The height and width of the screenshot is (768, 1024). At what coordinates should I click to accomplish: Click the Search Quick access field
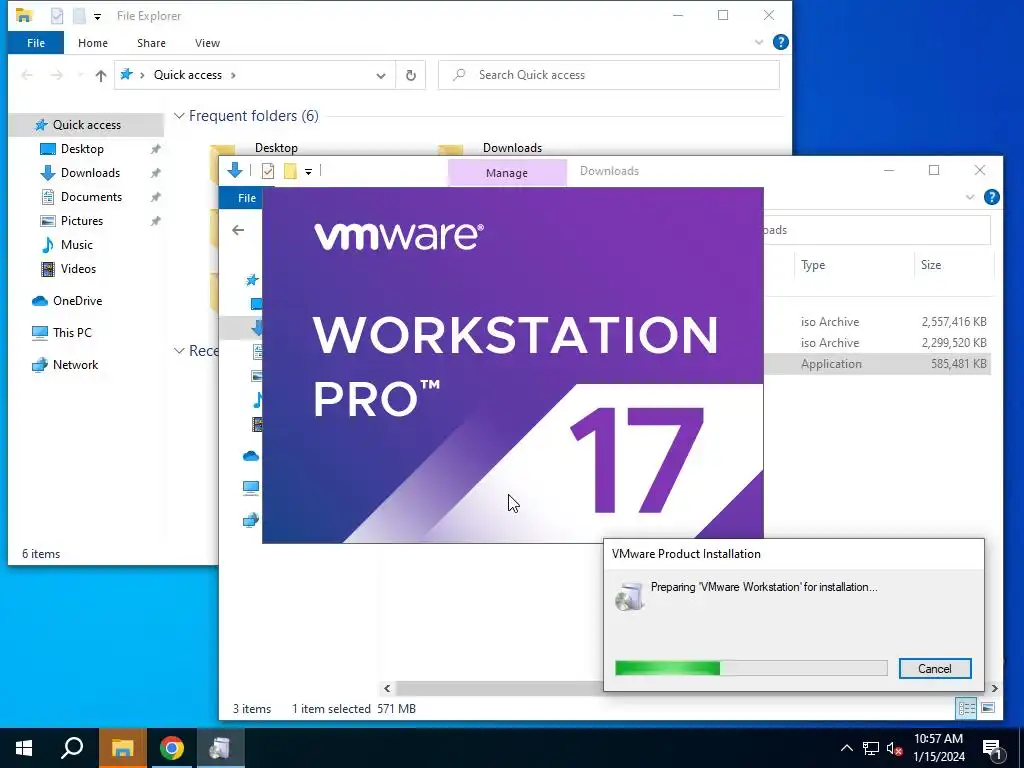tap(609, 75)
